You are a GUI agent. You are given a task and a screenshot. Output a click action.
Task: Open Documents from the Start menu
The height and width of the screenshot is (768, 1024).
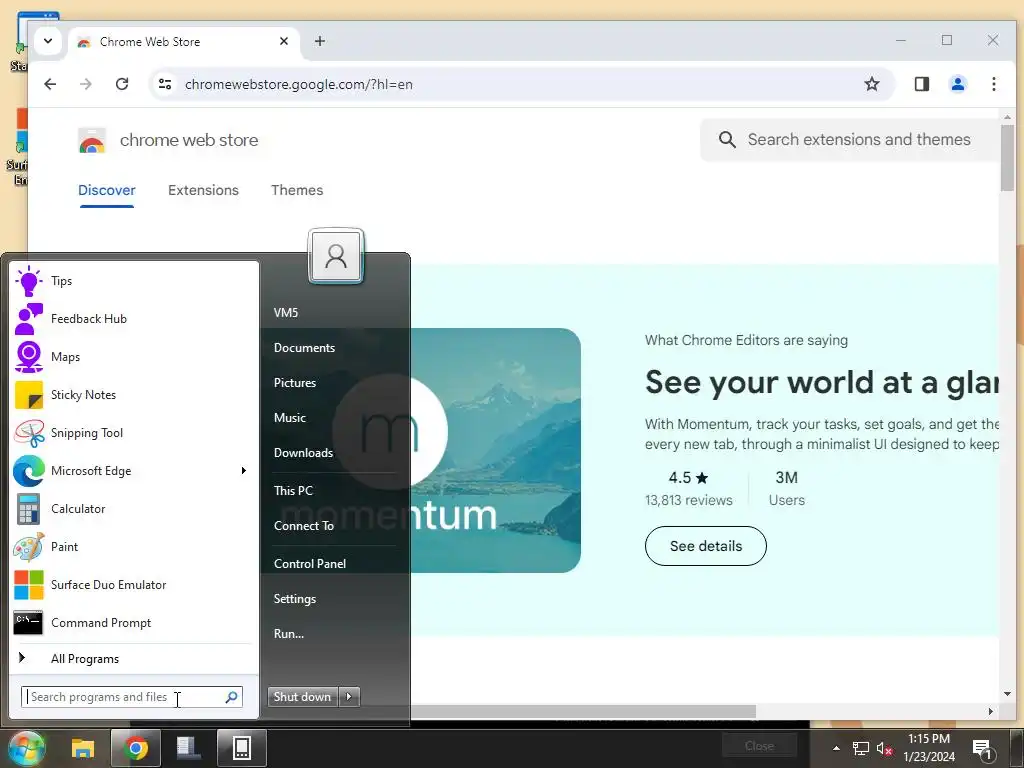click(304, 348)
